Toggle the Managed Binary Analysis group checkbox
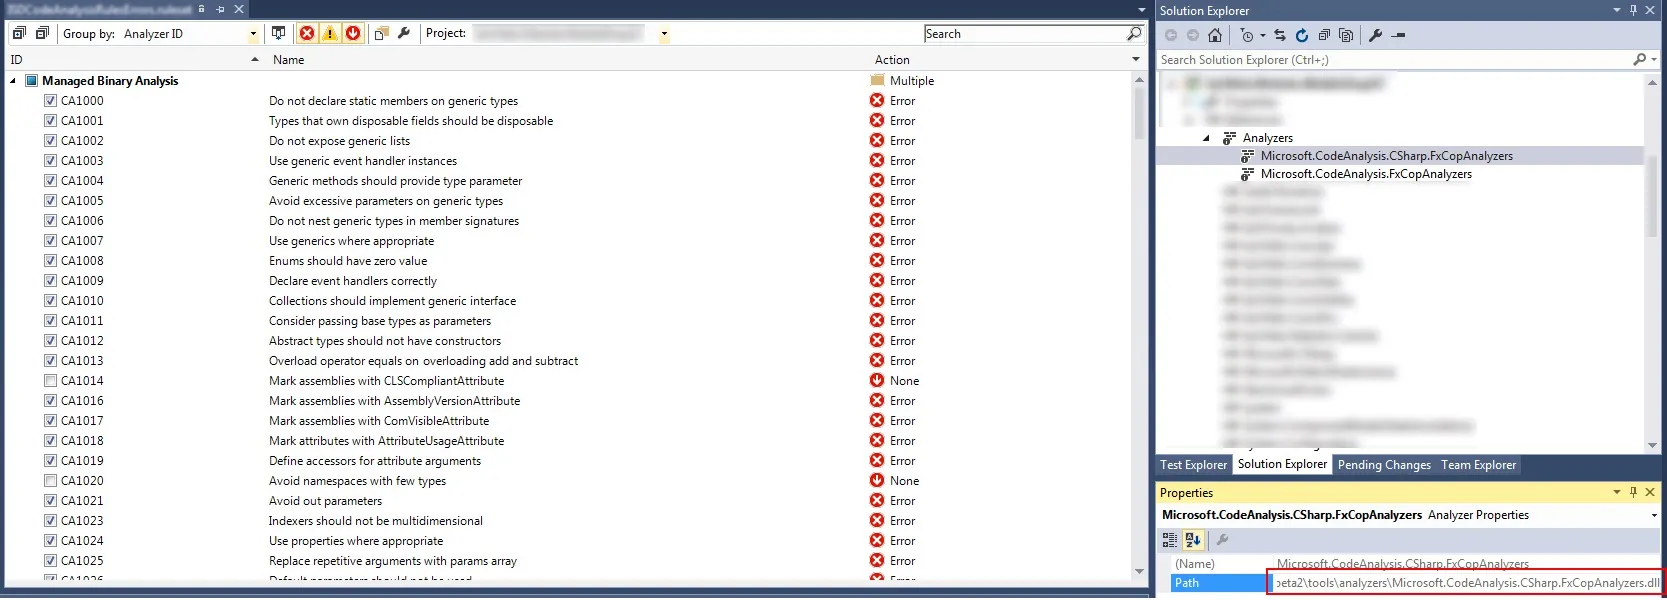This screenshot has height=600, width=1667. coord(31,80)
